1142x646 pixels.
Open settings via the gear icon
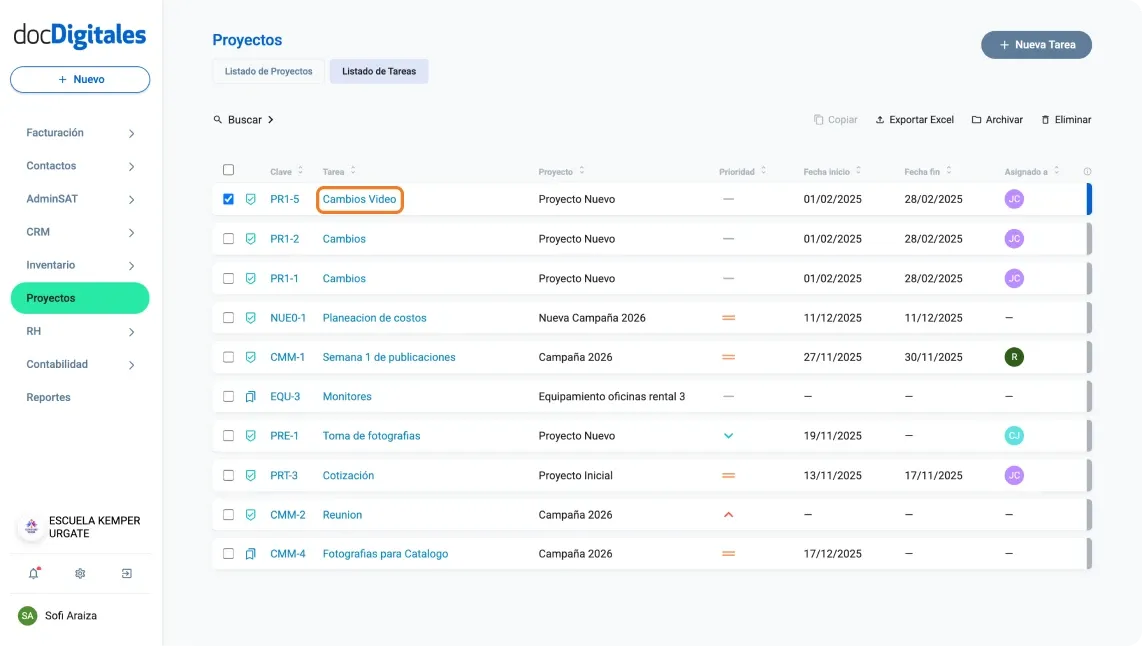pyautogui.click(x=80, y=573)
